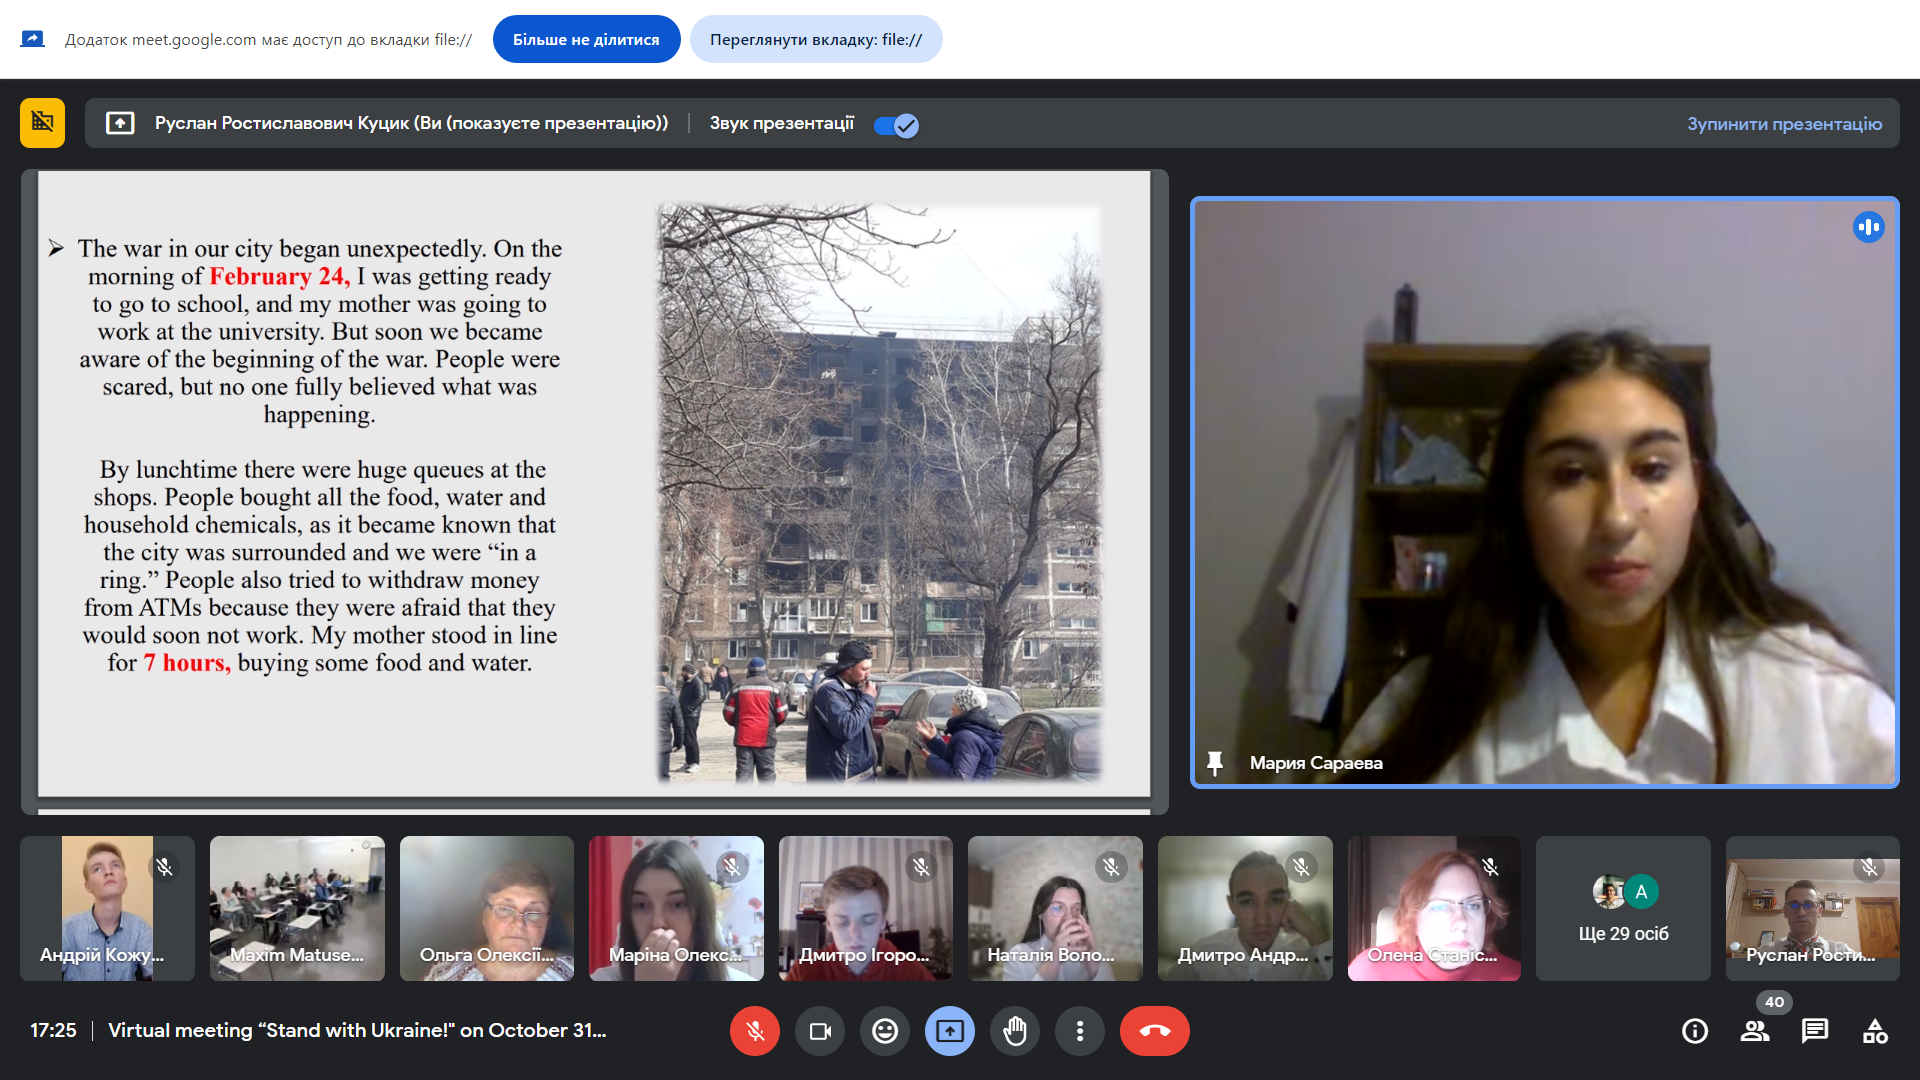This screenshot has height=1080, width=1920.
Task: Leave call with the red hang-up button
Action: (x=1154, y=1031)
